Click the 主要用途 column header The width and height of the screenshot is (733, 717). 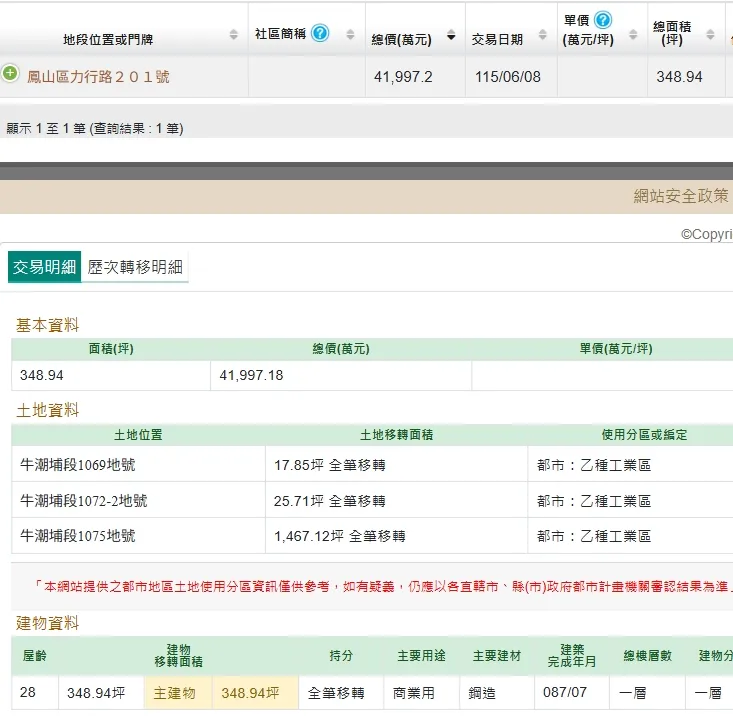tap(421, 656)
